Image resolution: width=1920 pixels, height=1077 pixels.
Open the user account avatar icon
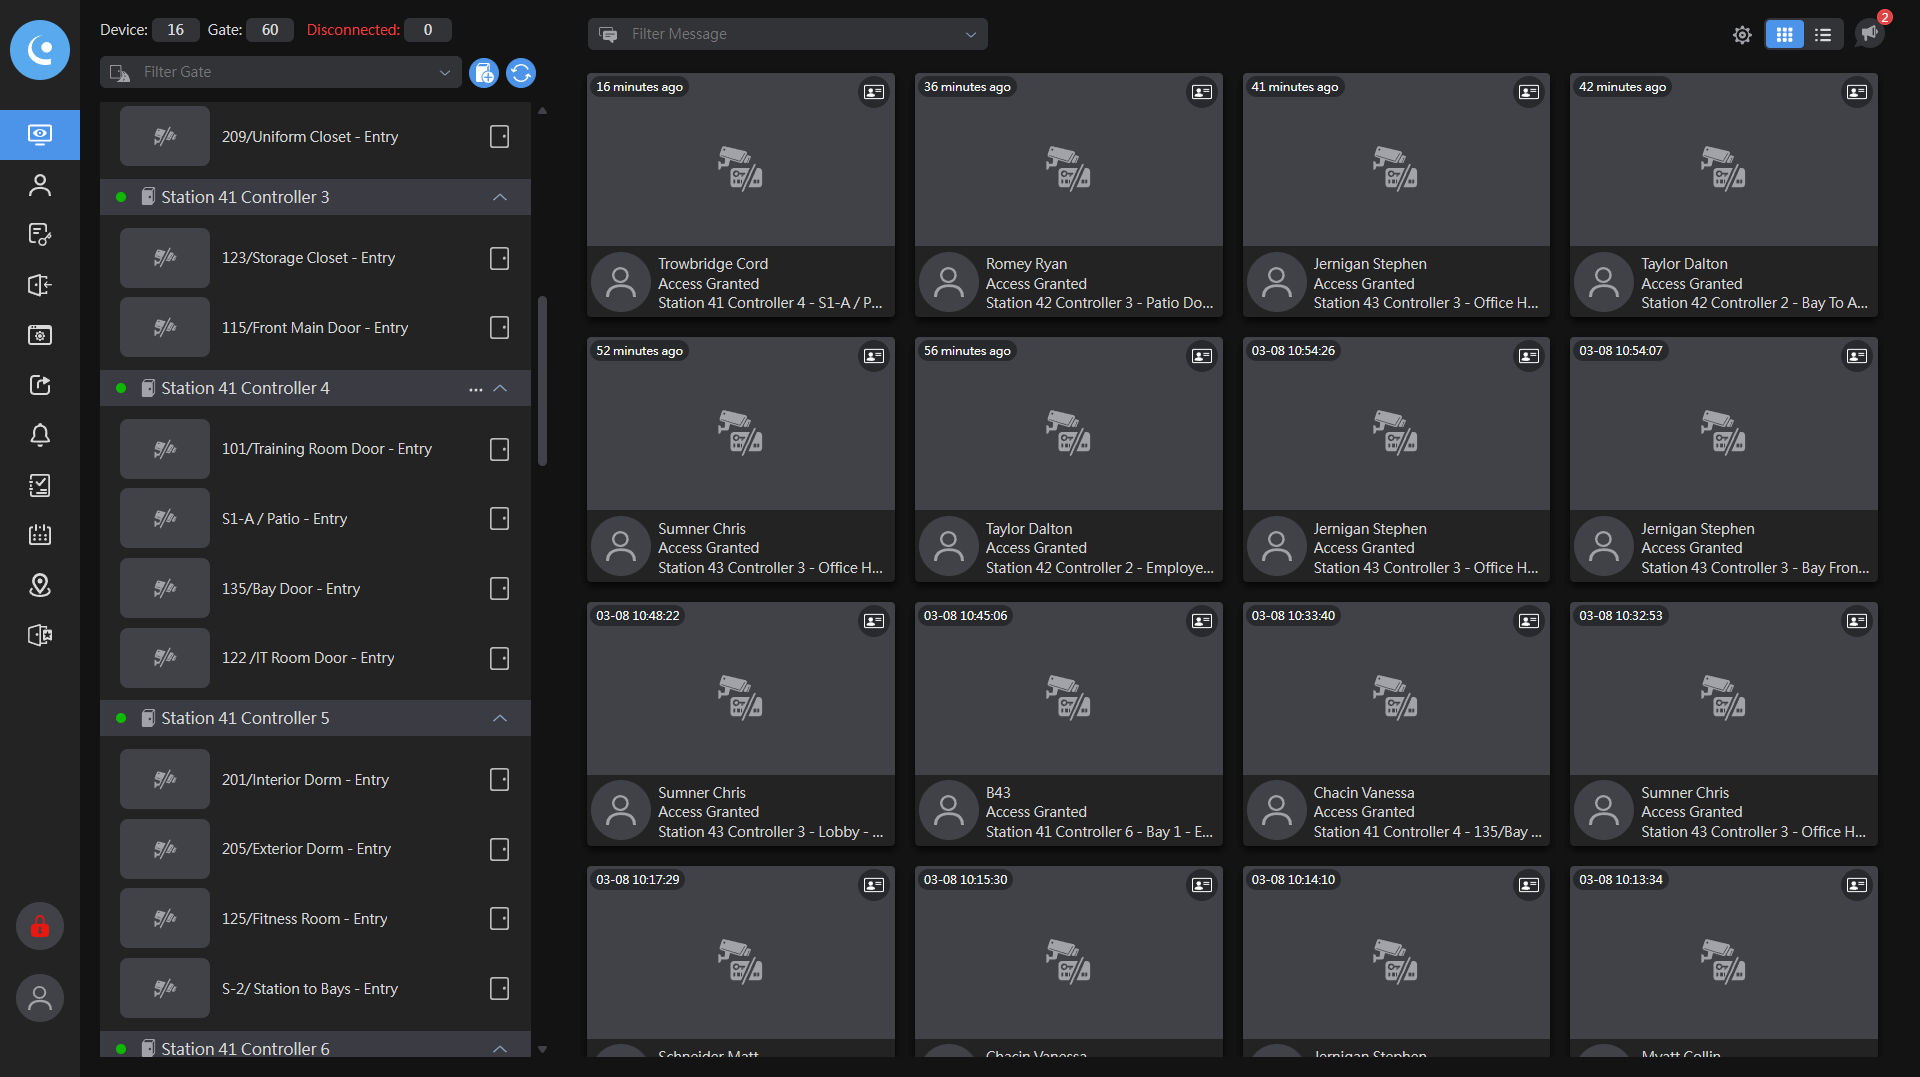40,997
